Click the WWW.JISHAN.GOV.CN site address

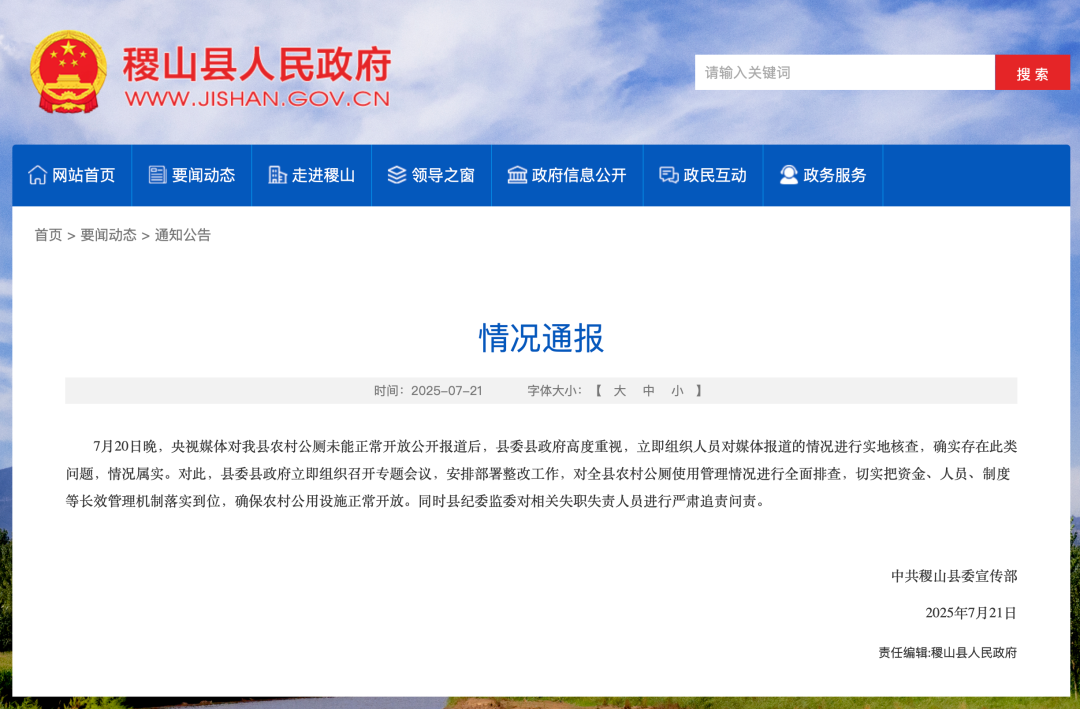coord(256,99)
